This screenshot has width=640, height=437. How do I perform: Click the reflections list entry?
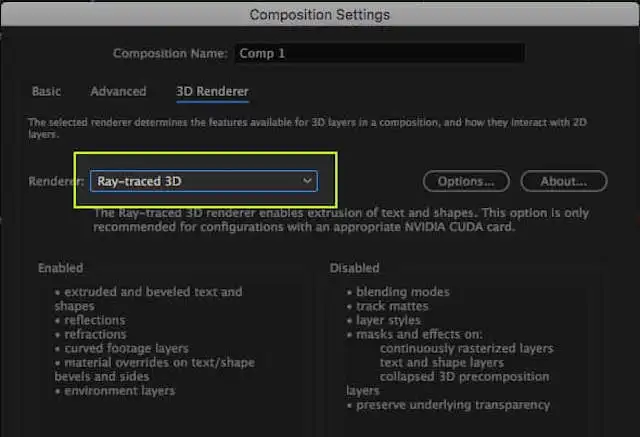click(90, 320)
